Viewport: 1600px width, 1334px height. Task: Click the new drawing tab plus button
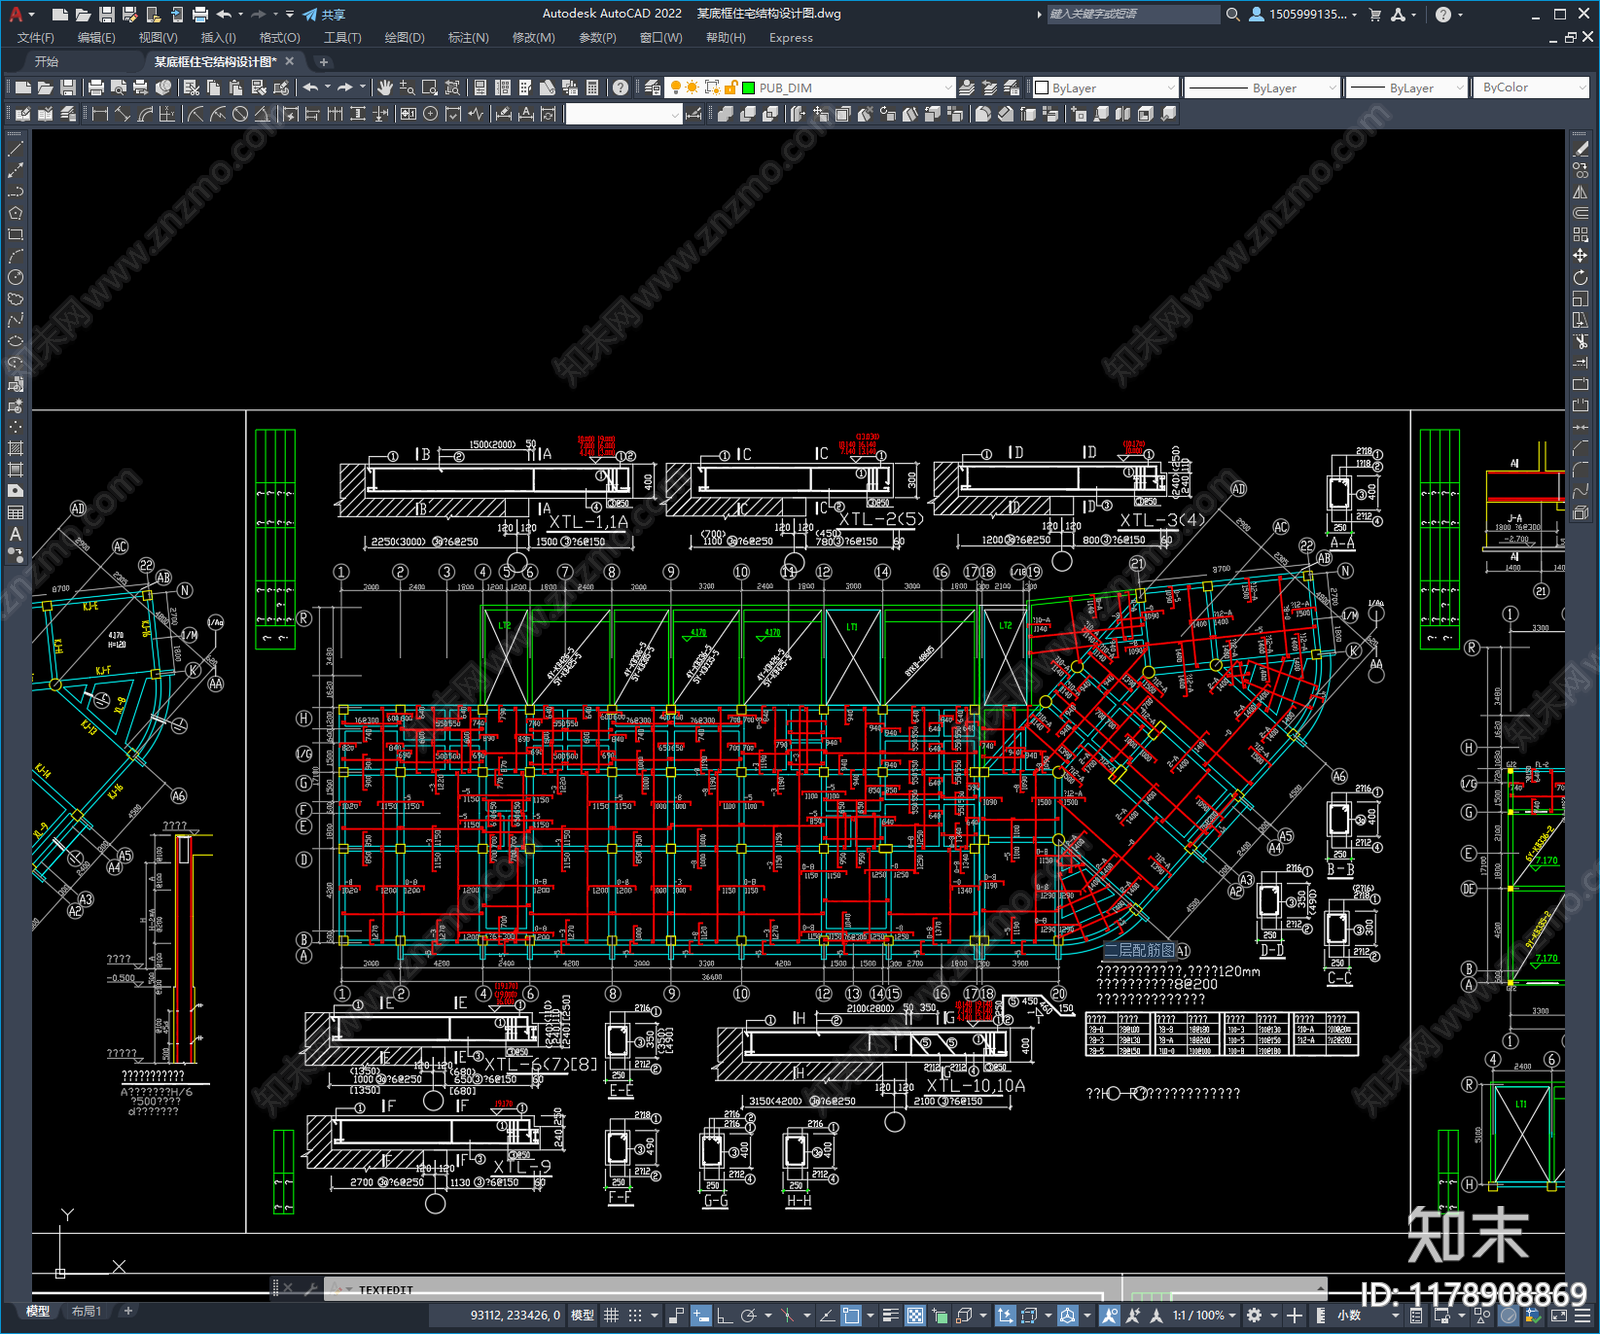click(x=323, y=62)
